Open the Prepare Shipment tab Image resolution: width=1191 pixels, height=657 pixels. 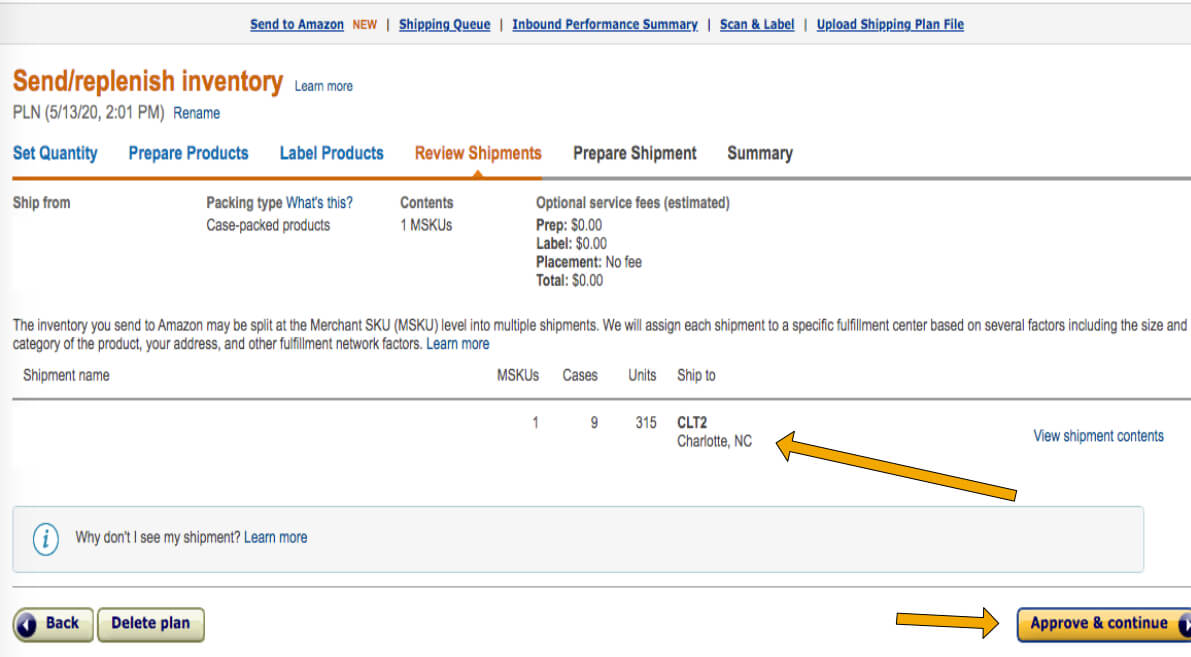coord(634,153)
